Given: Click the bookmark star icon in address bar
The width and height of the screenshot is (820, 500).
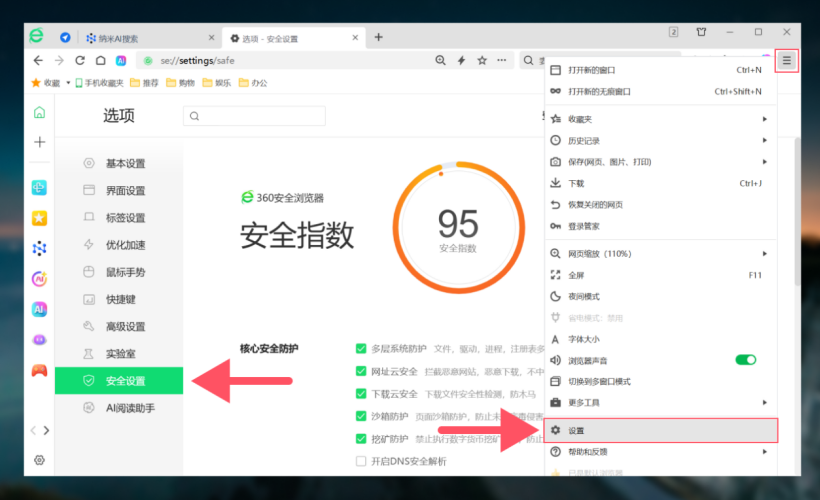Looking at the screenshot, I should coord(482,60).
